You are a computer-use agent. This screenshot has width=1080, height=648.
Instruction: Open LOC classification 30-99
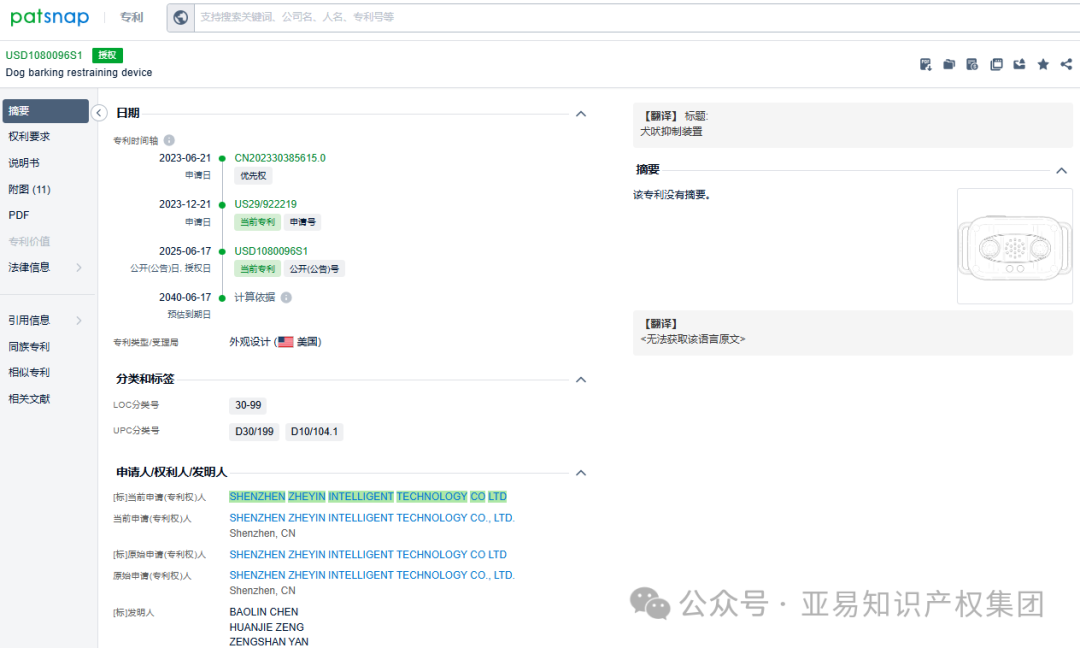248,405
